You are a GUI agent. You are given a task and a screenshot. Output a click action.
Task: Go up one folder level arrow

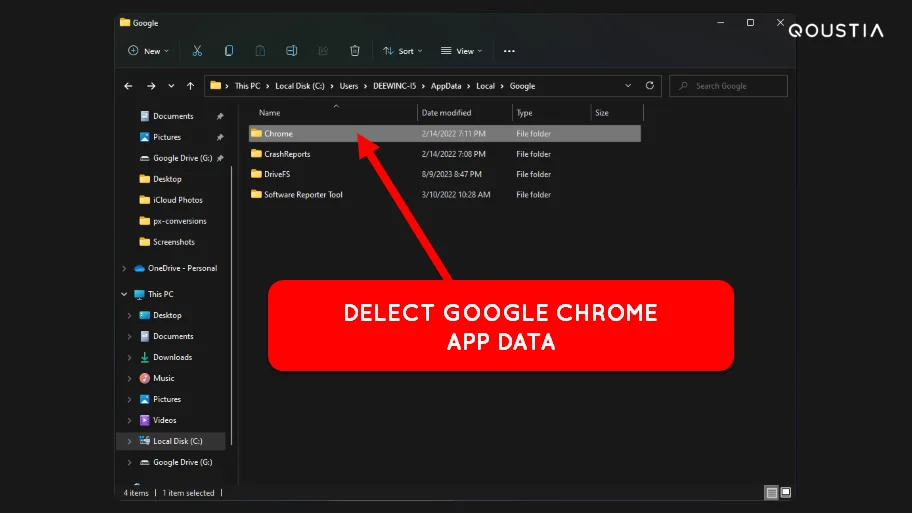pyautogui.click(x=190, y=86)
